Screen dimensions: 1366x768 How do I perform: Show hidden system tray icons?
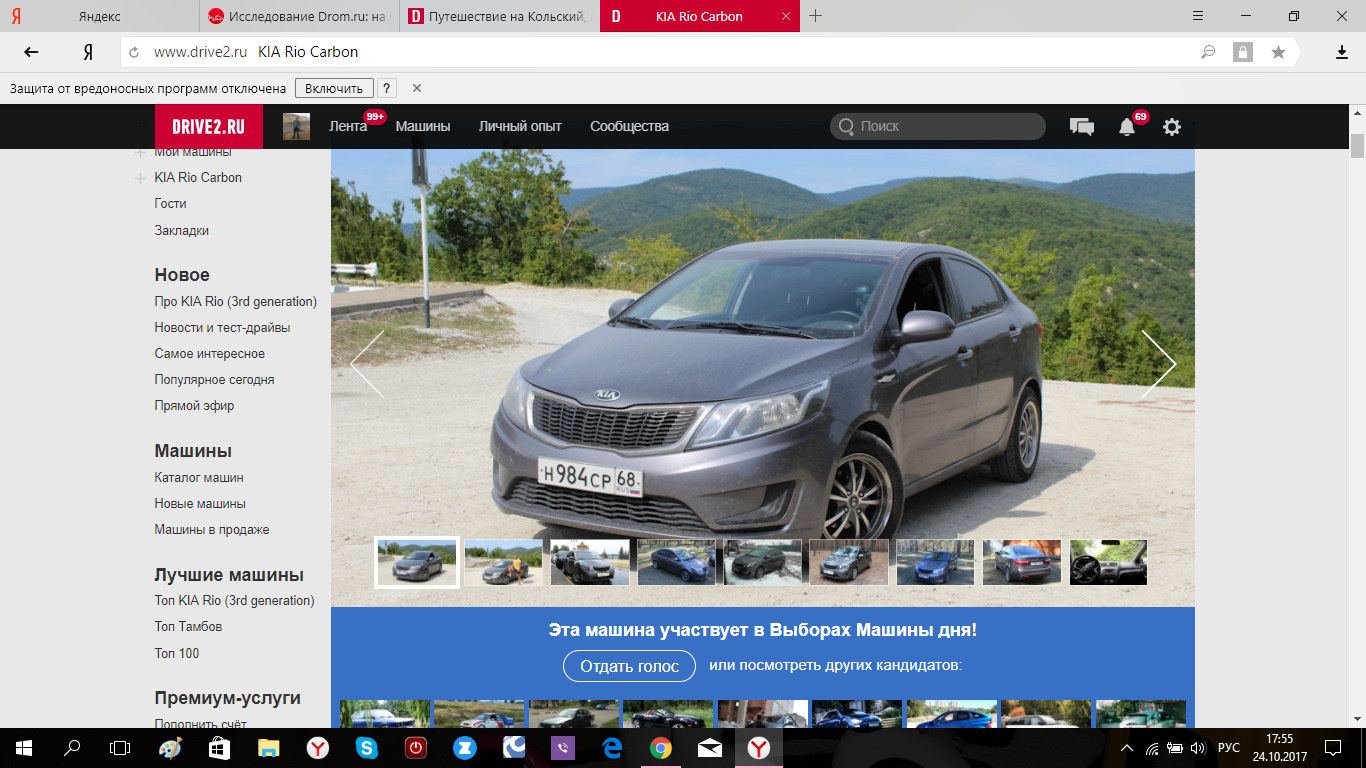[1127, 748]
